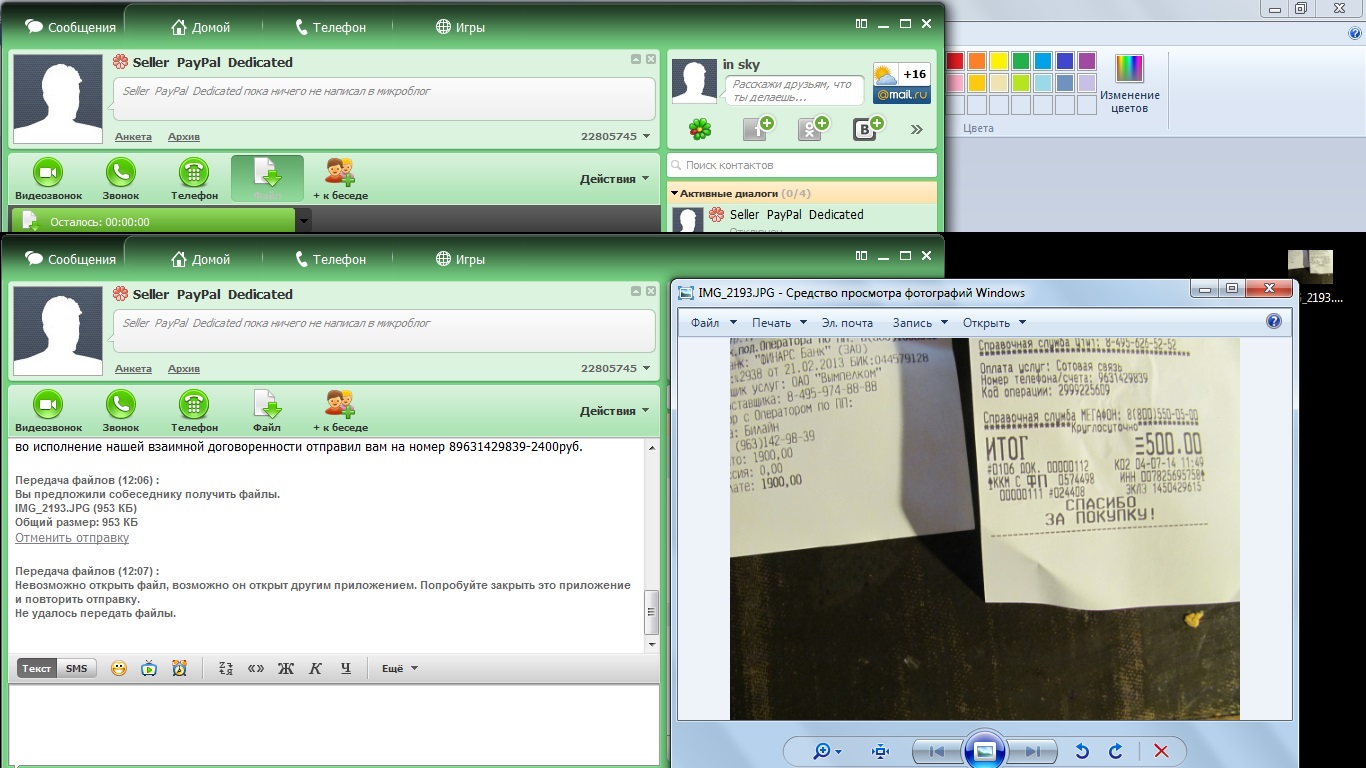Show the next photo in Photo Viewer
Screen dimensions: 1366x768
1033,751
